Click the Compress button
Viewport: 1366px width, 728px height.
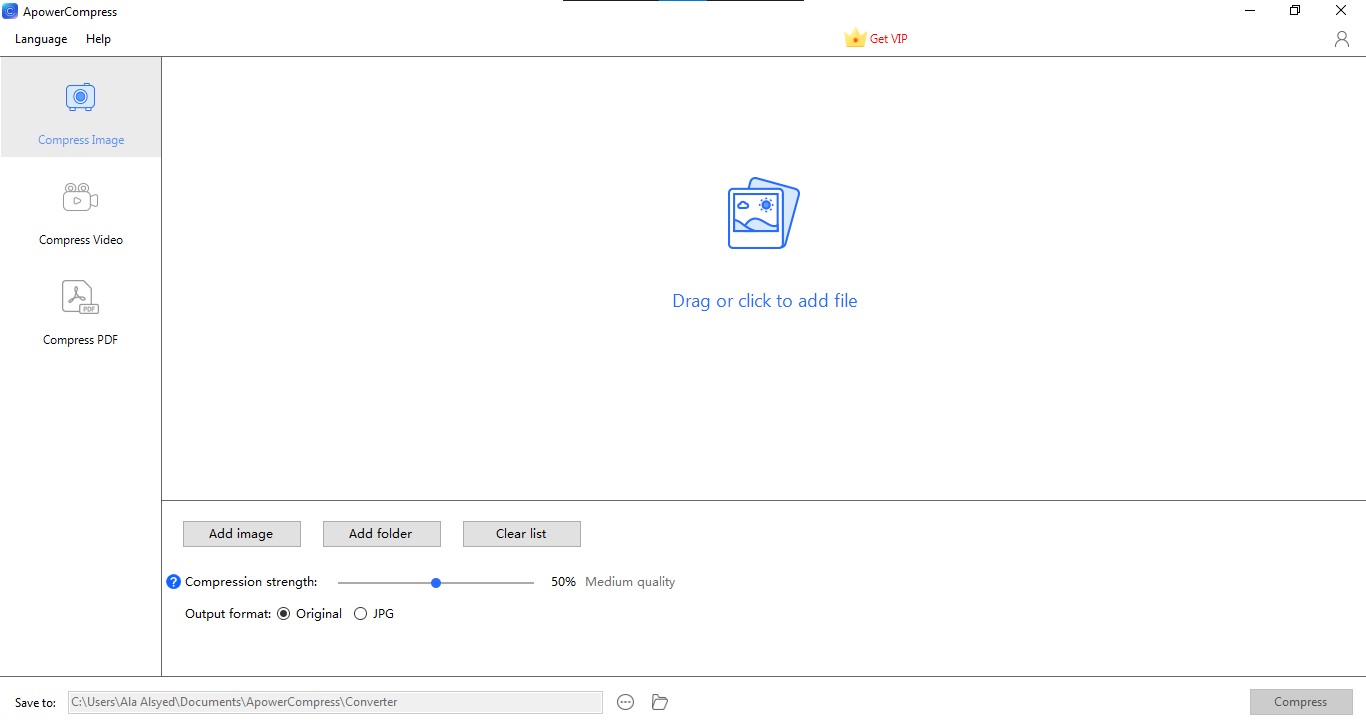1301,702
